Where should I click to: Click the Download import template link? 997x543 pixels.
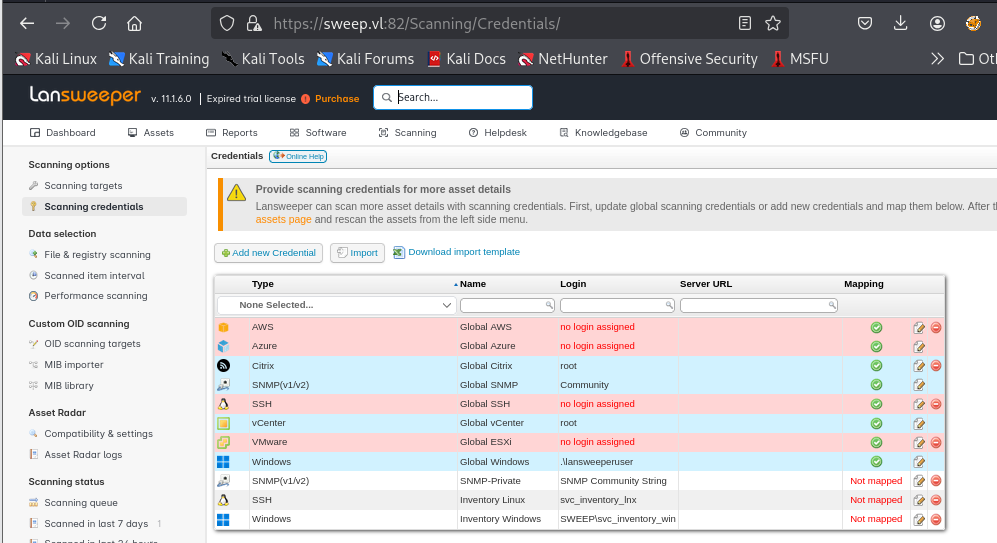click(463, 252)
